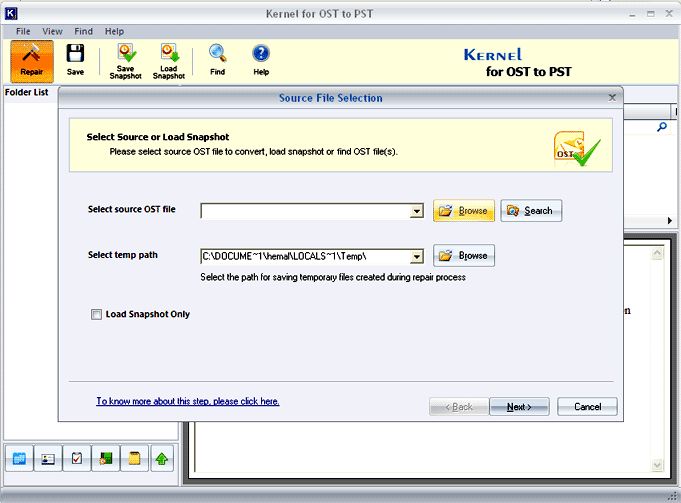Image resolution: width=681 pixels, height=503 pixels.
Task: Click the right panel scrollbar down arrow
Action: click(658, 465)
